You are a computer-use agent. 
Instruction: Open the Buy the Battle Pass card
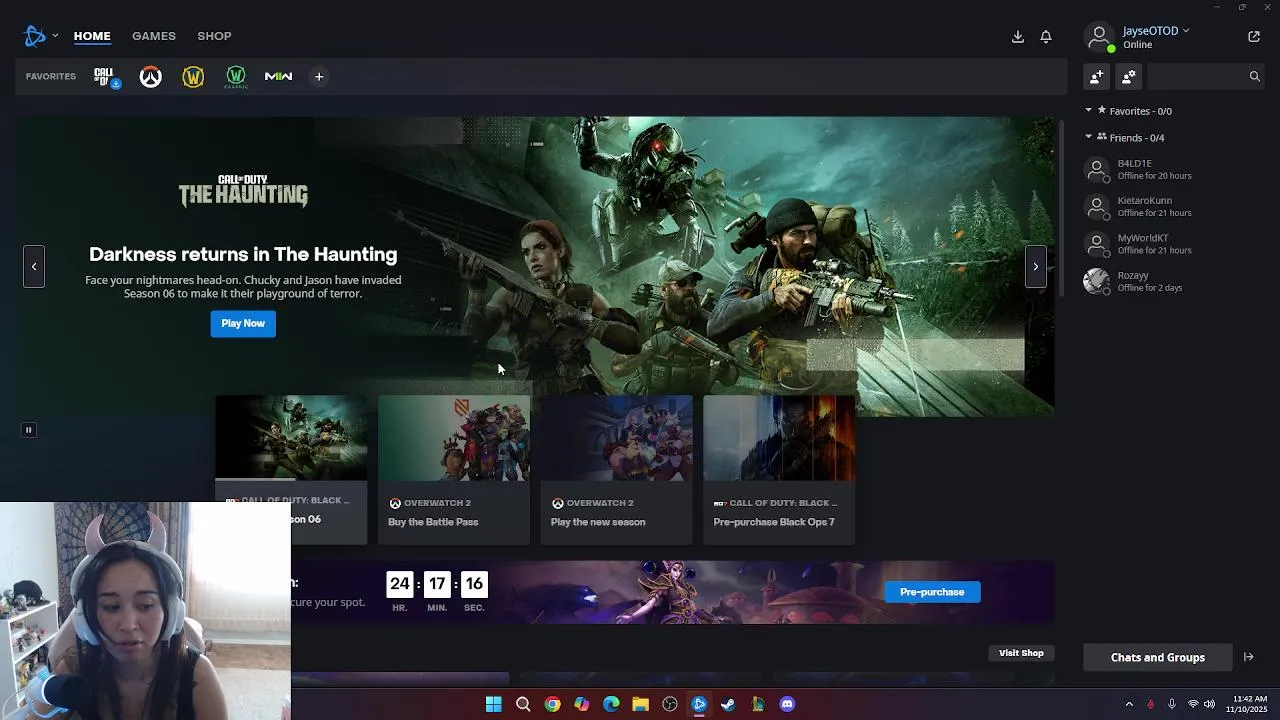(x=454, y=469)
